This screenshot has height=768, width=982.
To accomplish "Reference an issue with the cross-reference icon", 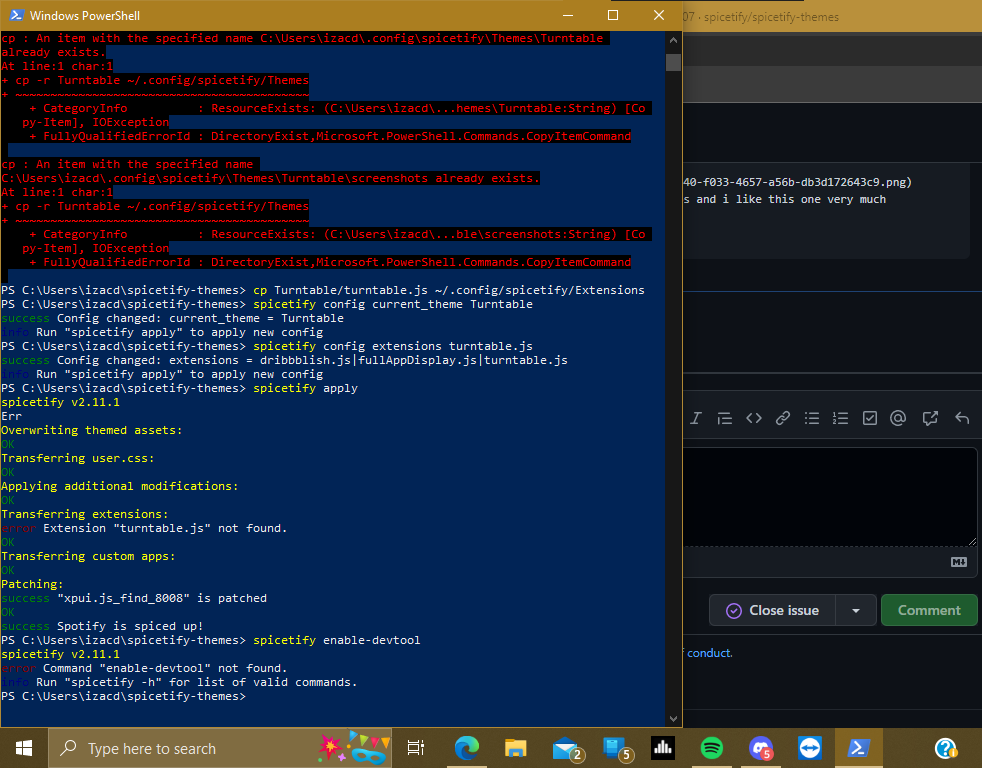I will tap(927, 418).
